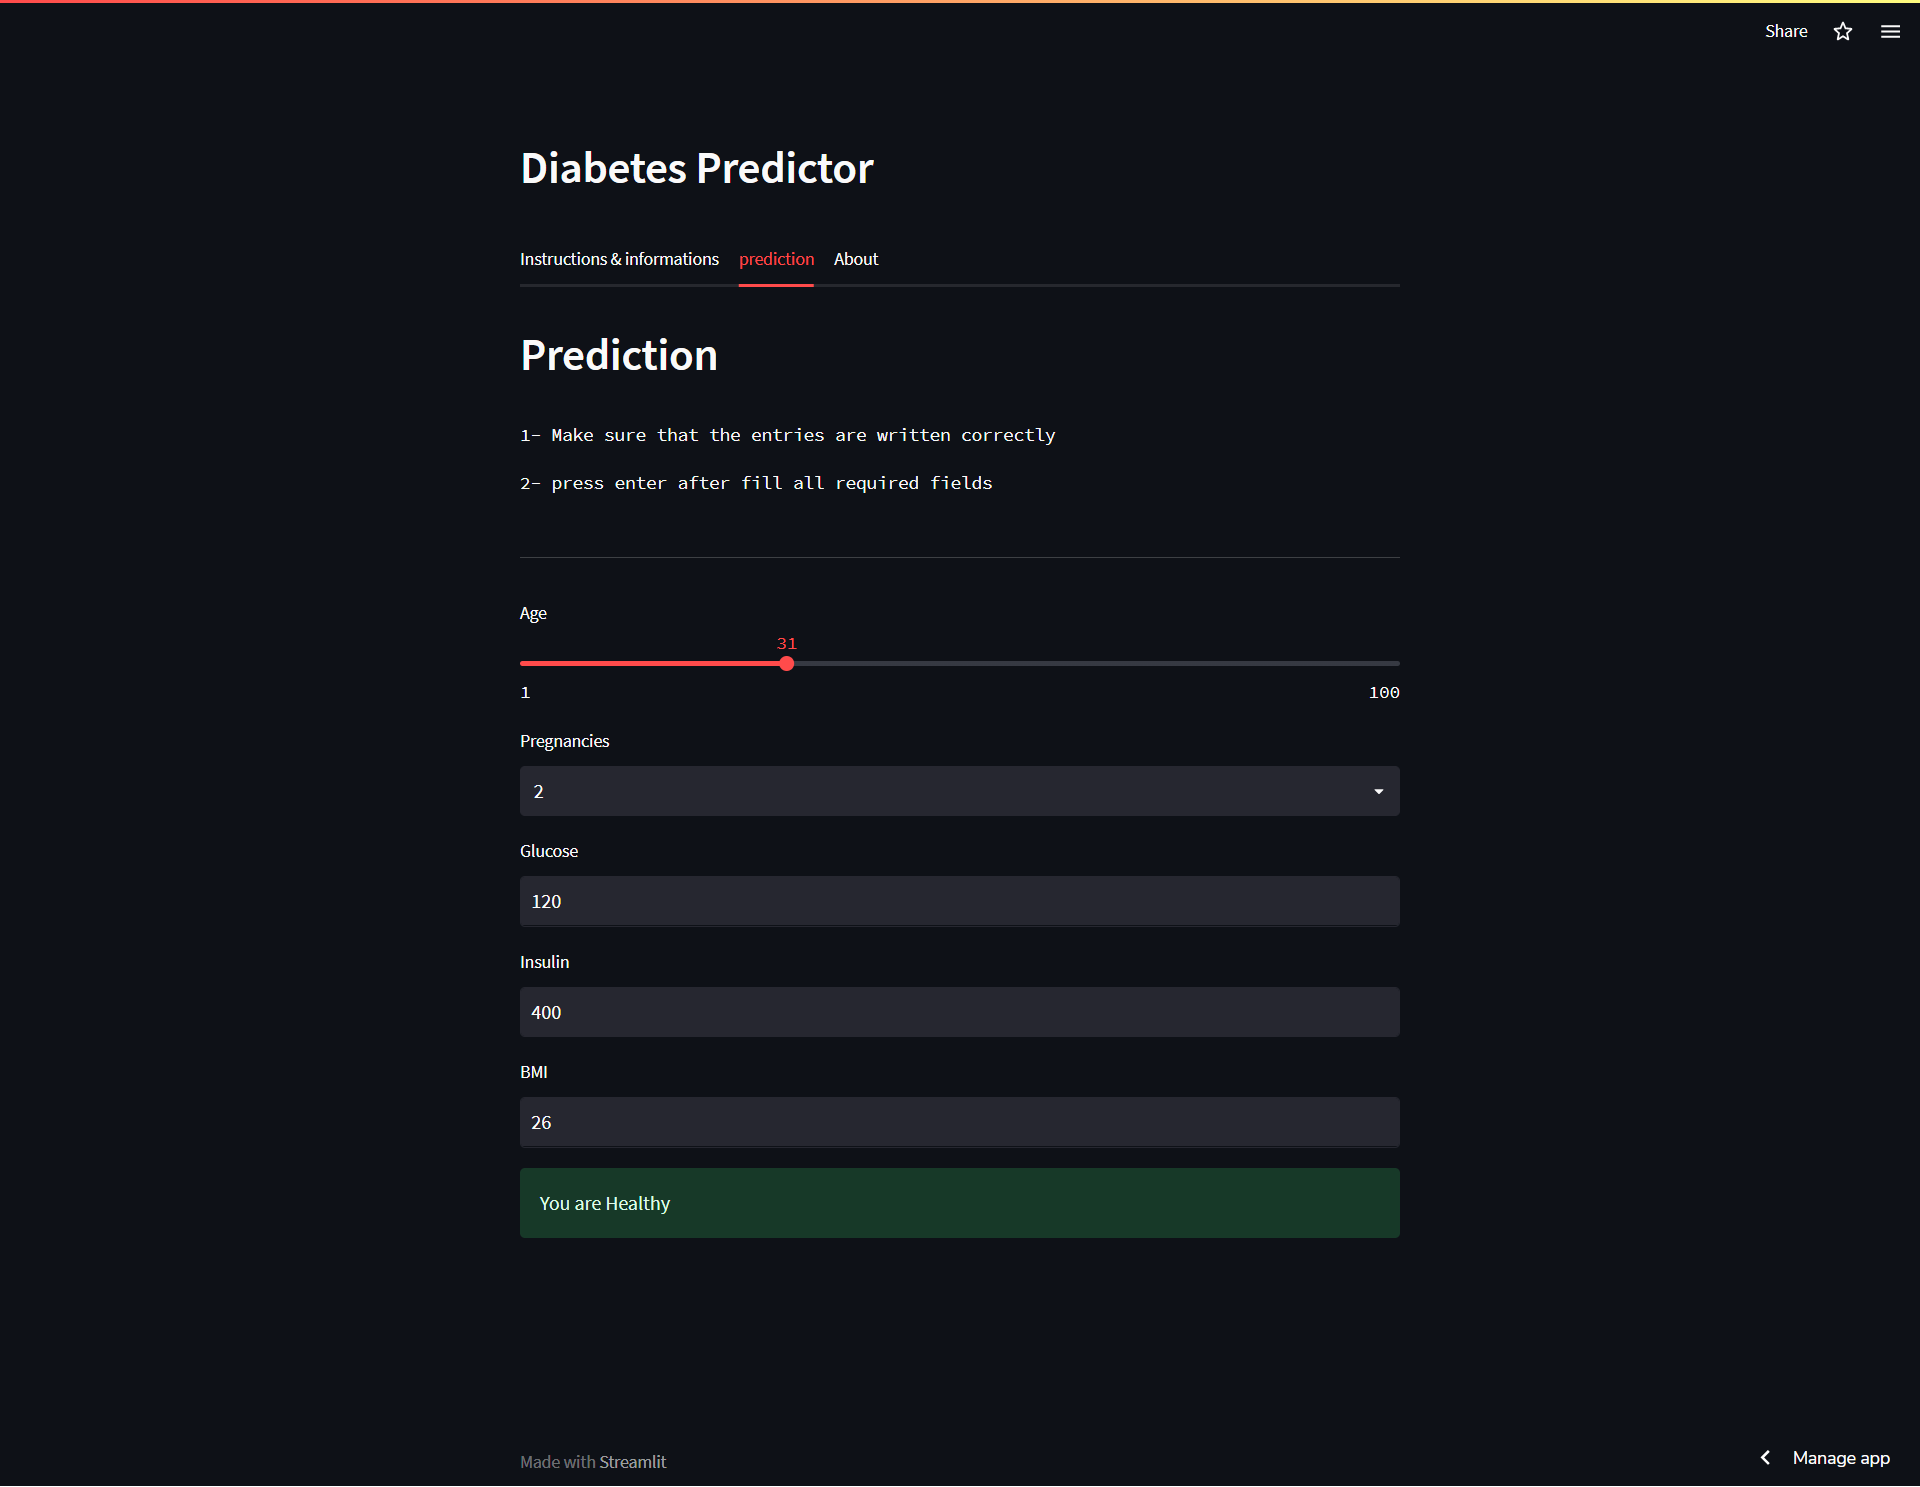
Task: Click the Glucose label
Action: pyautogui.click(x=549, y=852)
